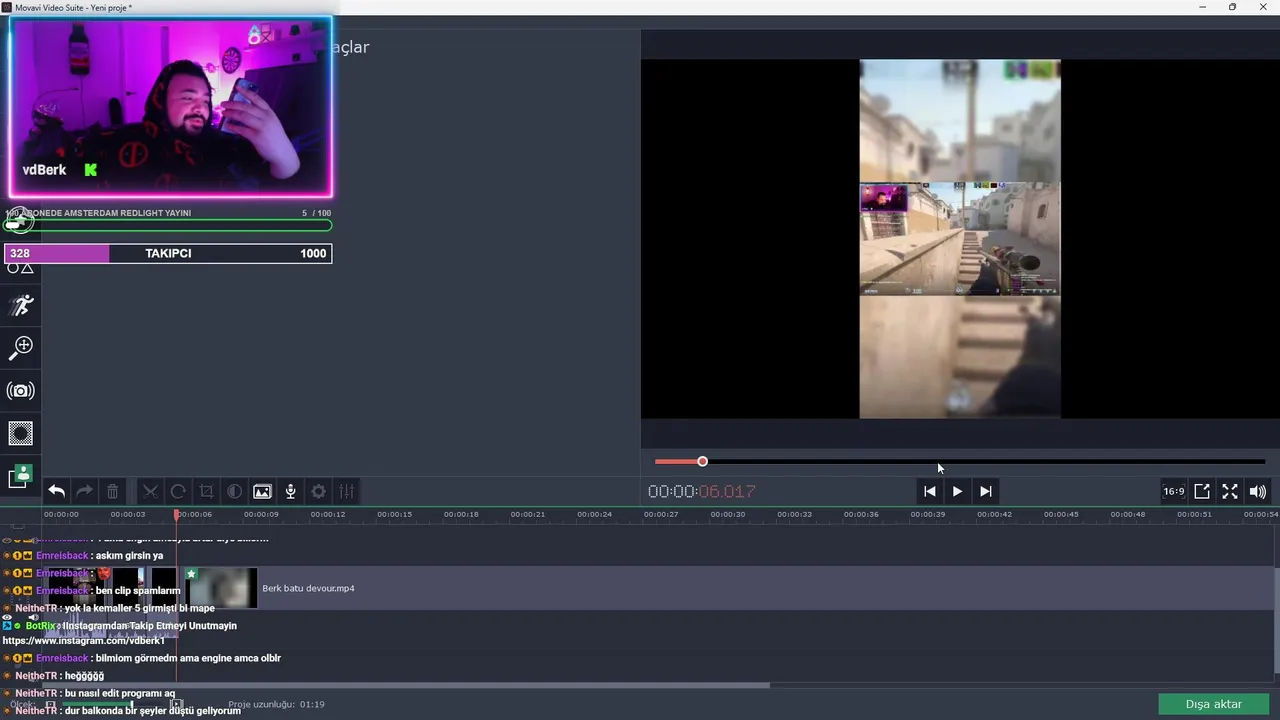Click the preview seek bar handle
This screenshot has height=720, width=1280.
(x=702, y=461)
